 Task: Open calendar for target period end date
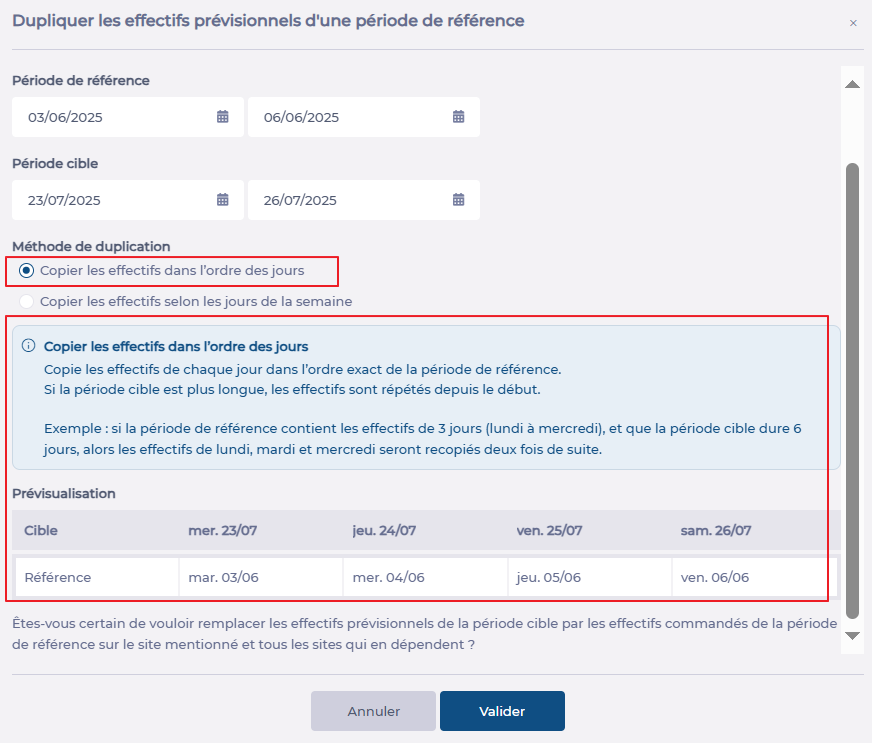click(459, 200)
